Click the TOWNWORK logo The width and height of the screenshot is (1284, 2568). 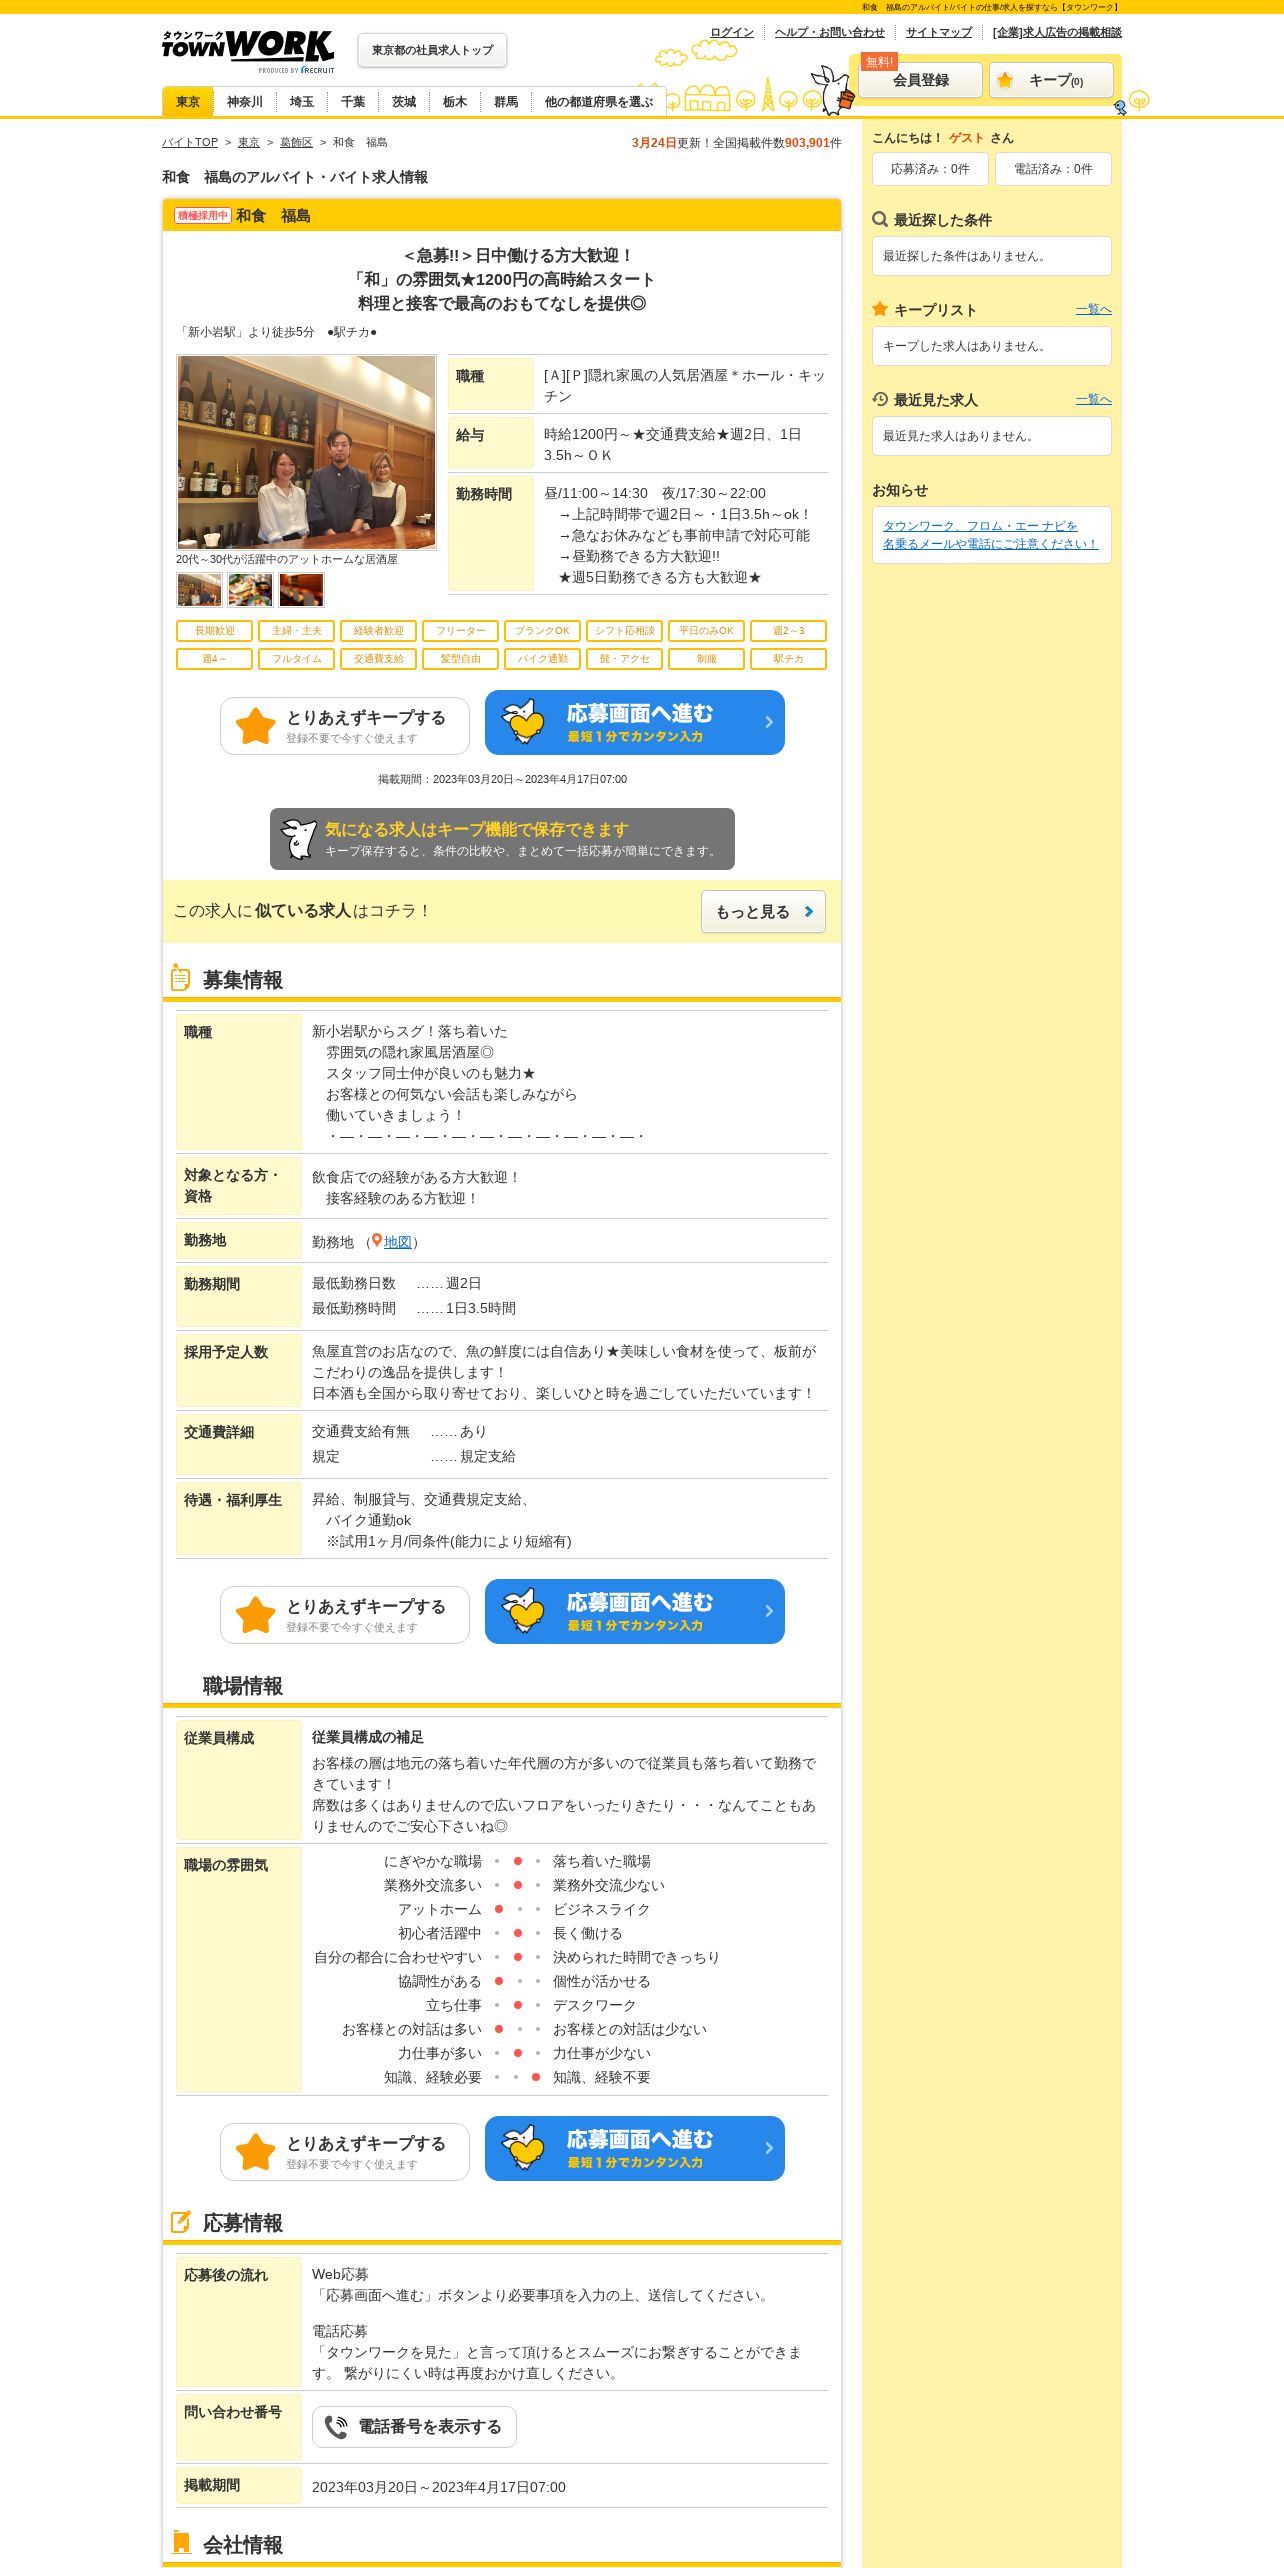[248, 50]
